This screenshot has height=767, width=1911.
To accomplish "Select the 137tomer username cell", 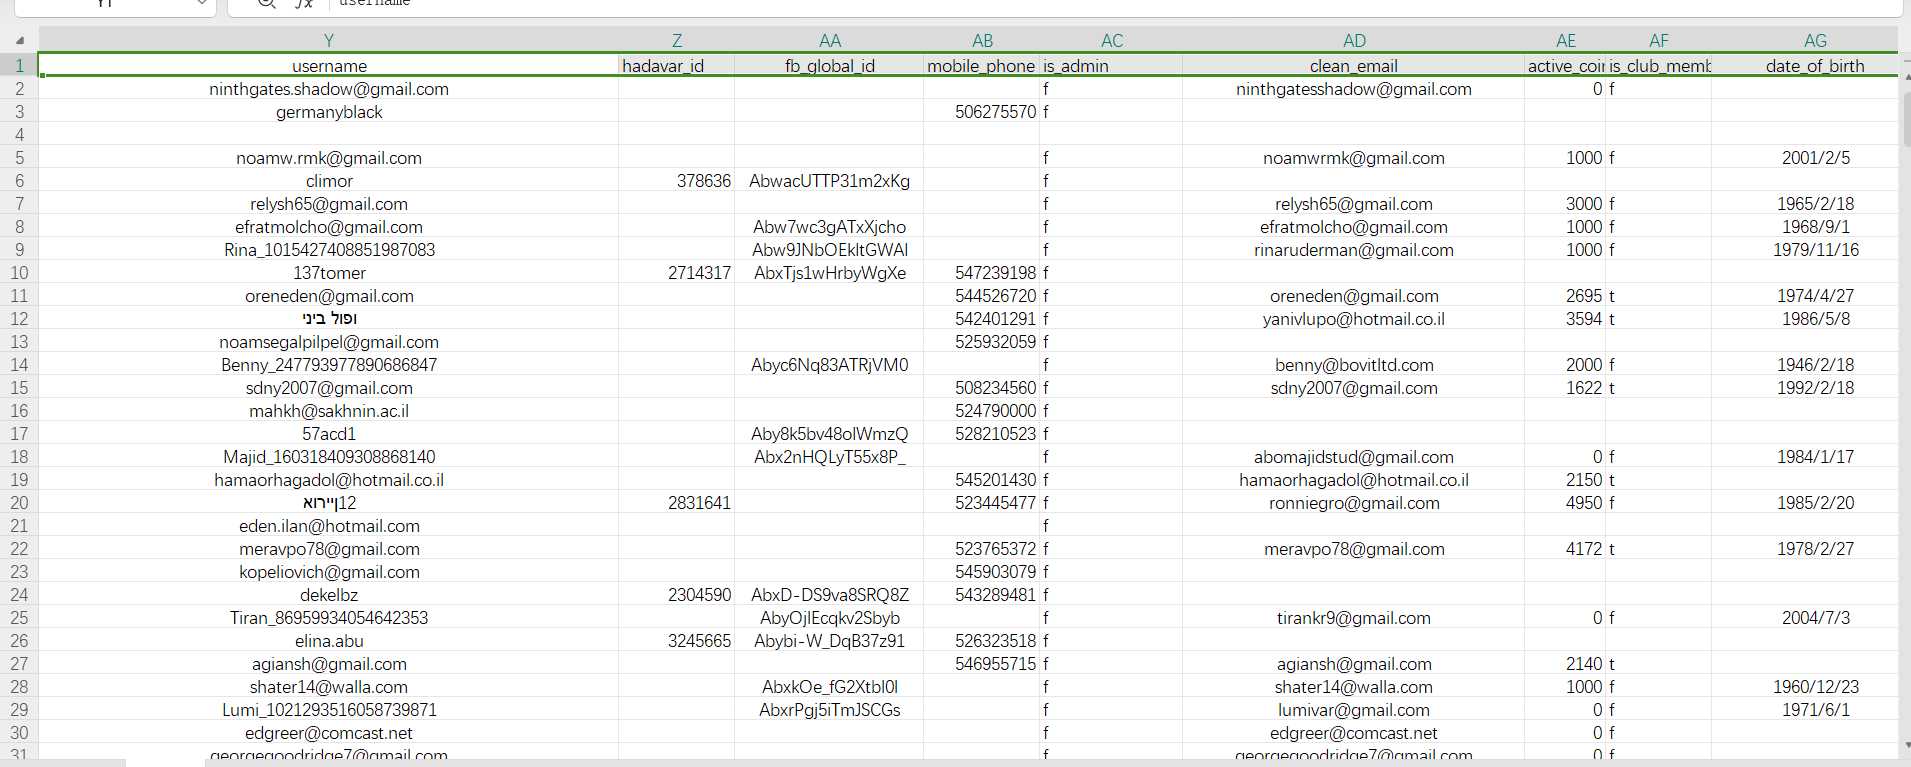I will [329, 273].
